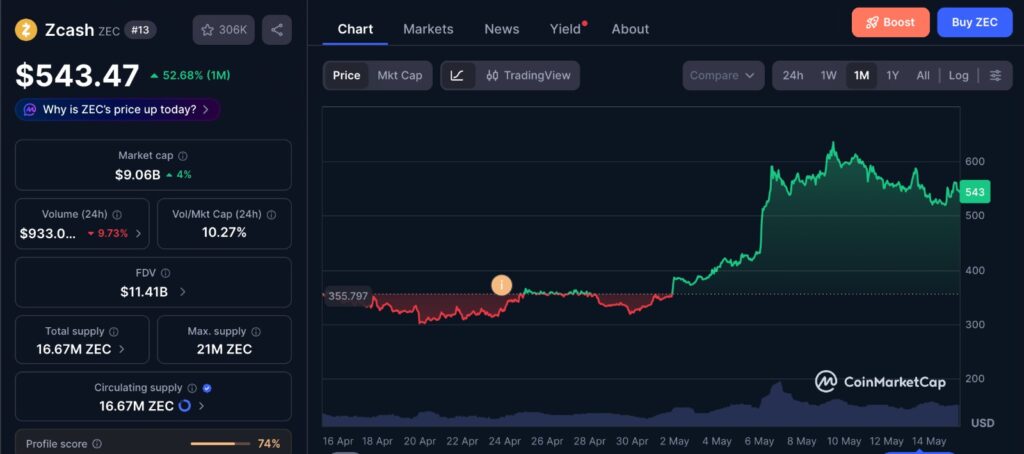Set chart range to 1M

(861, 75)
